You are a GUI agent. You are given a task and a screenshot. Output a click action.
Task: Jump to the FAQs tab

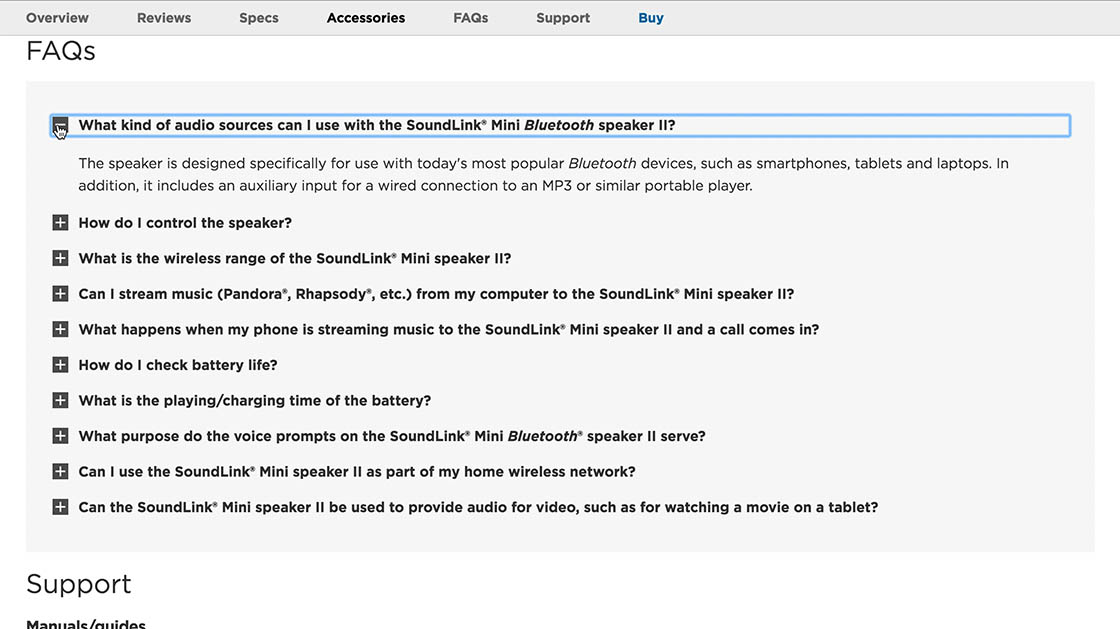pyautogui.click(x=471, y=18)
